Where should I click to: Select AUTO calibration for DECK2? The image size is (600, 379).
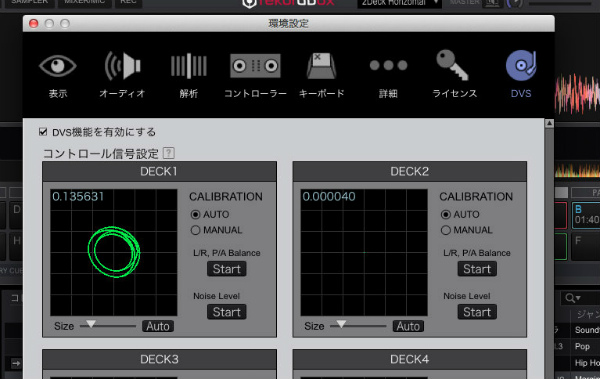coord(446,214)
